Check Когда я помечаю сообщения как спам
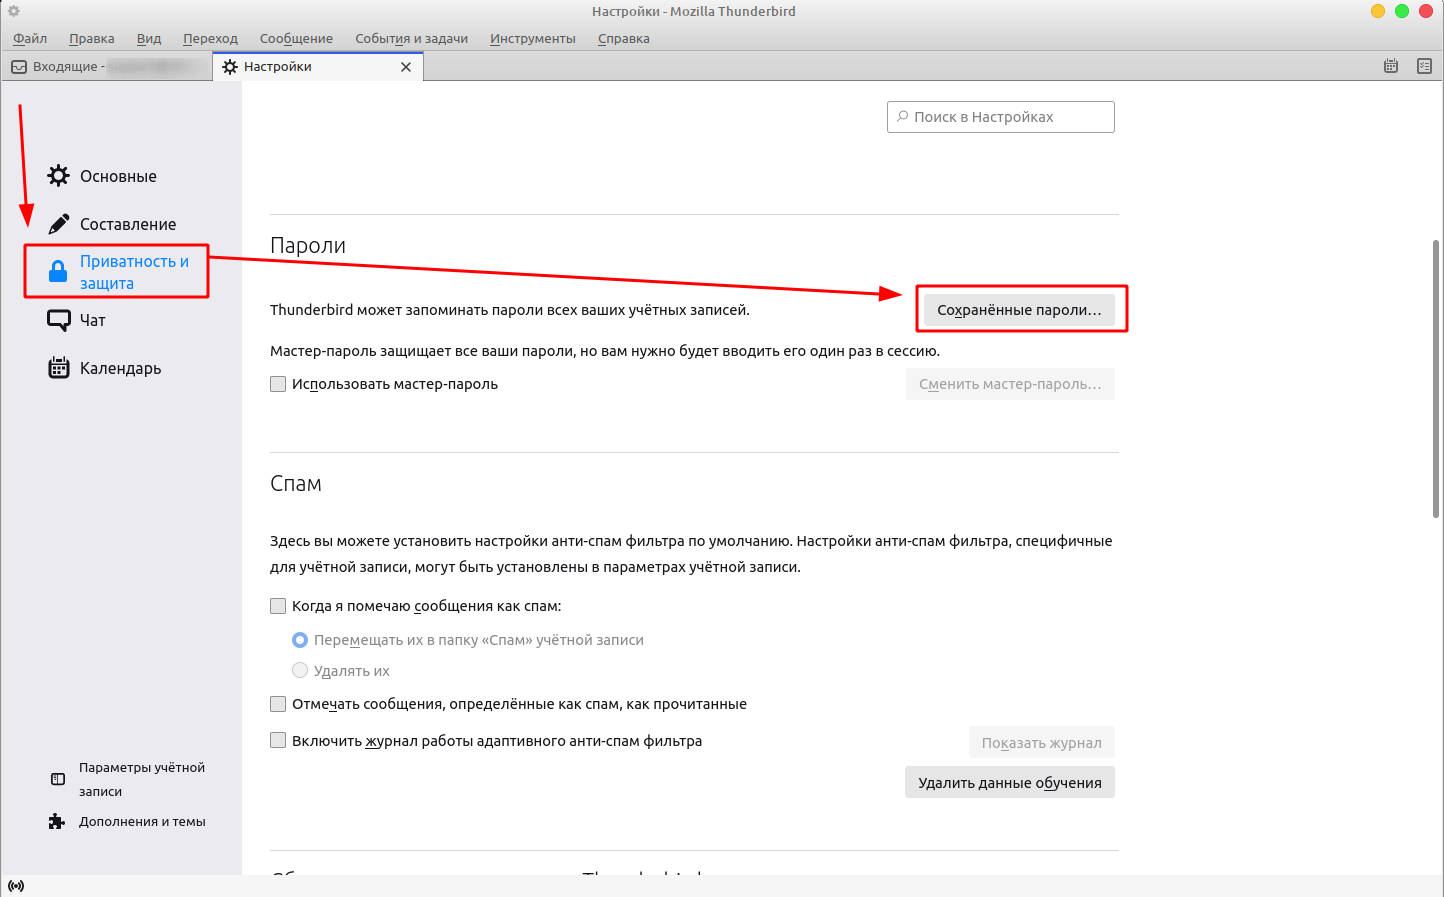 coord(278,606)
